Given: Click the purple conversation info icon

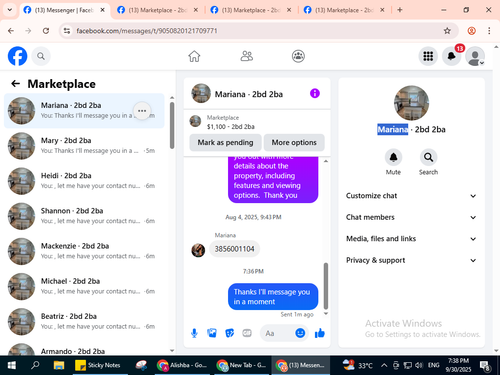Looking at the screenshot, I should (315, 93).
